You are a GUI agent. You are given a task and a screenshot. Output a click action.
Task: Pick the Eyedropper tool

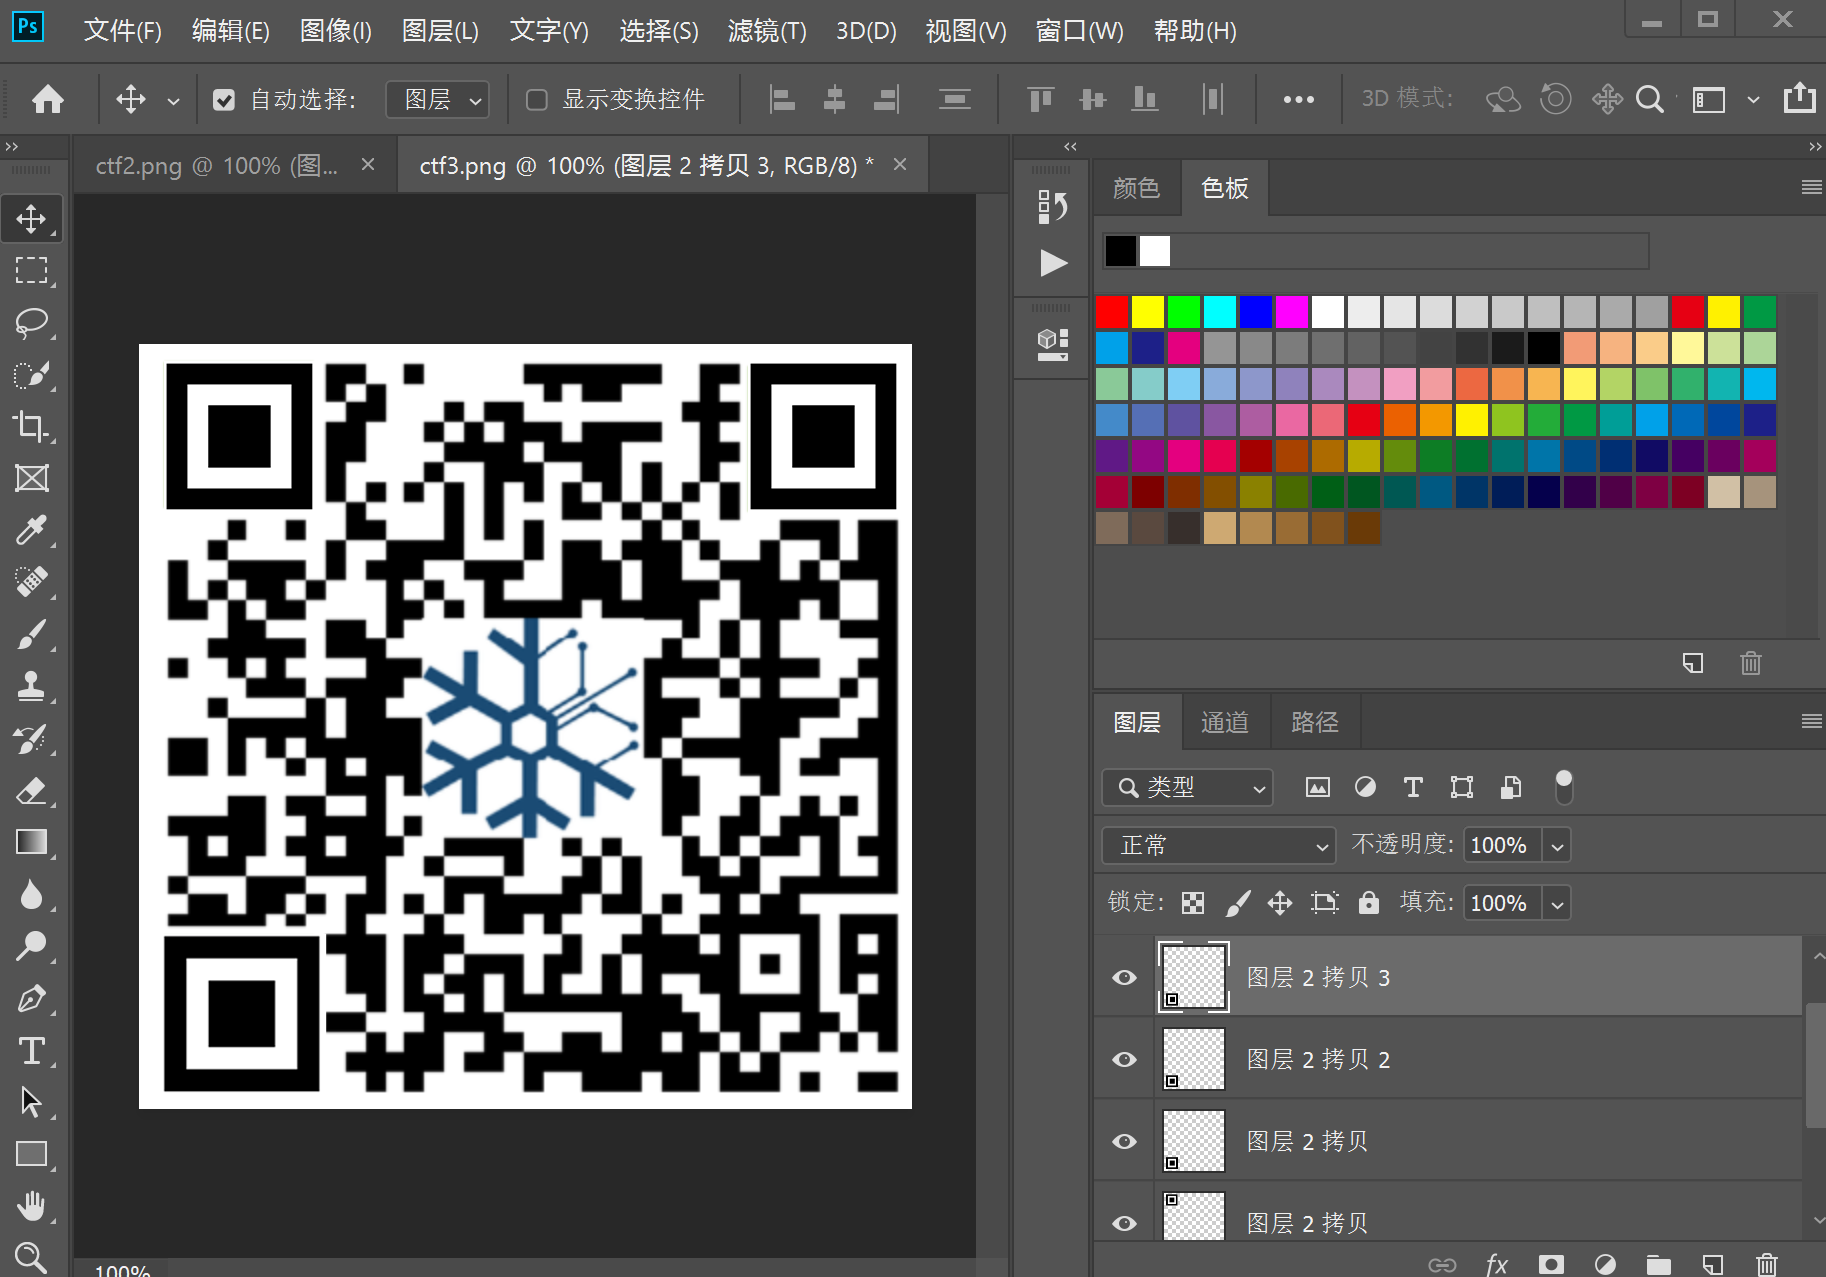click(x=31, y=530)
